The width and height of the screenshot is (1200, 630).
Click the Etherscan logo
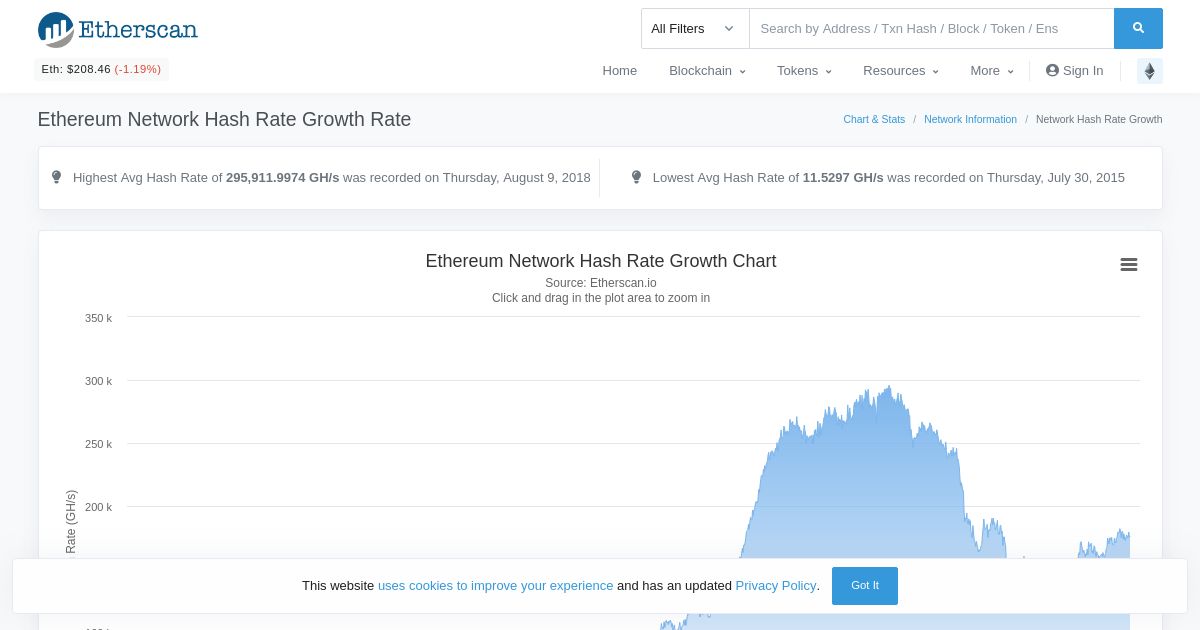118,30
